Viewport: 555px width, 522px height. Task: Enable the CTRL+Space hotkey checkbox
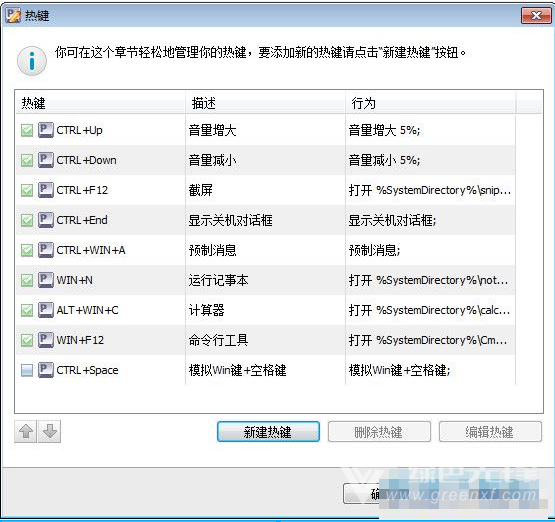click(27, 370)
